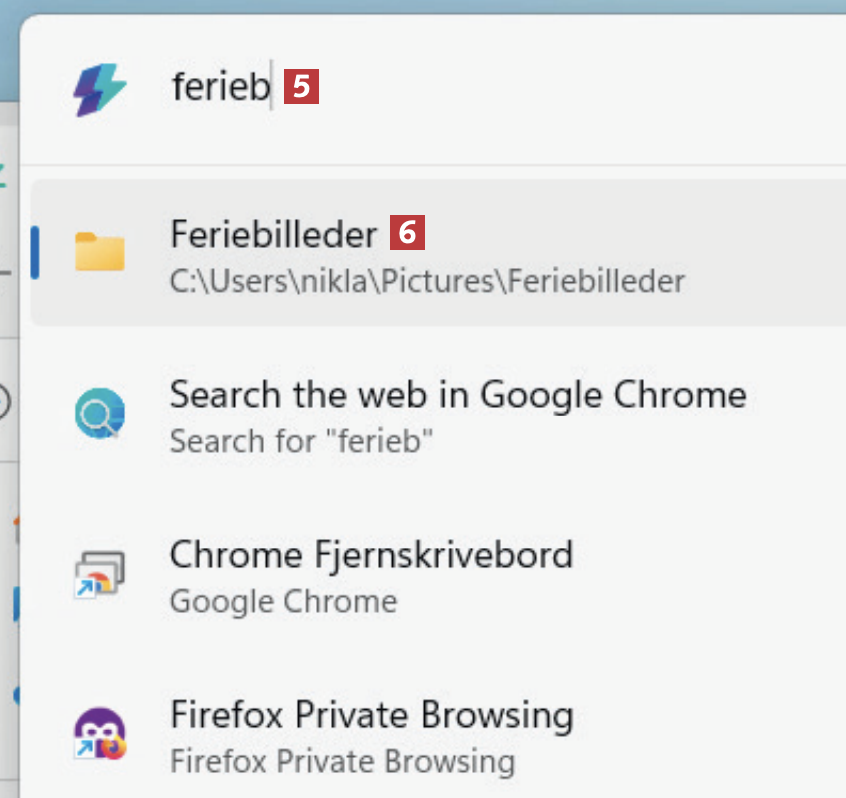846x798 pixels.
Task: Click the Chrome Fjernskrivebord shortcut icon
Action: tap(99, 574)
